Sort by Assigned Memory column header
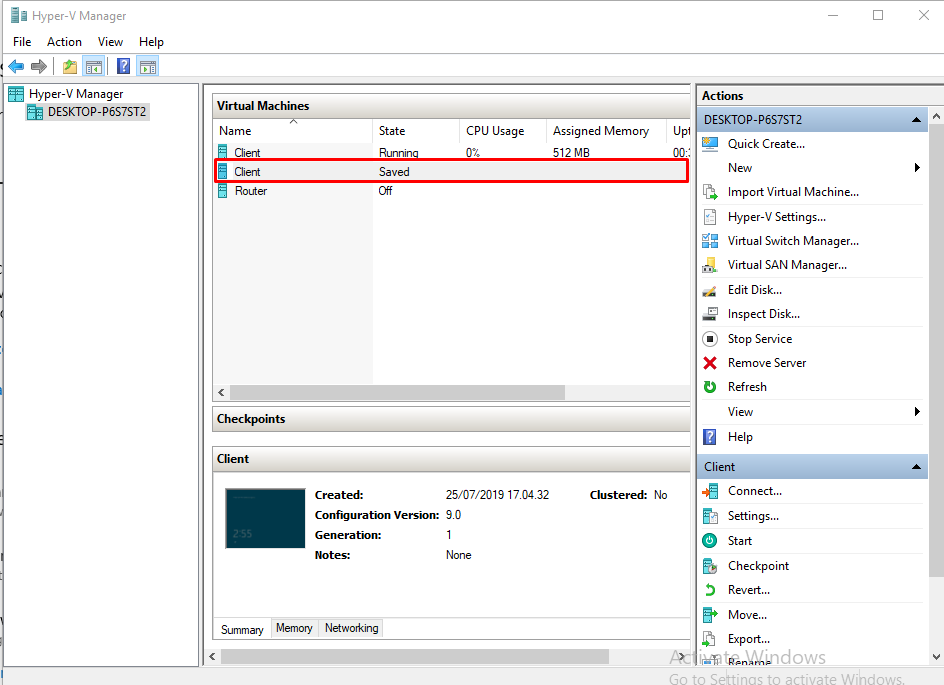944x685 pixels. [607, 131]
